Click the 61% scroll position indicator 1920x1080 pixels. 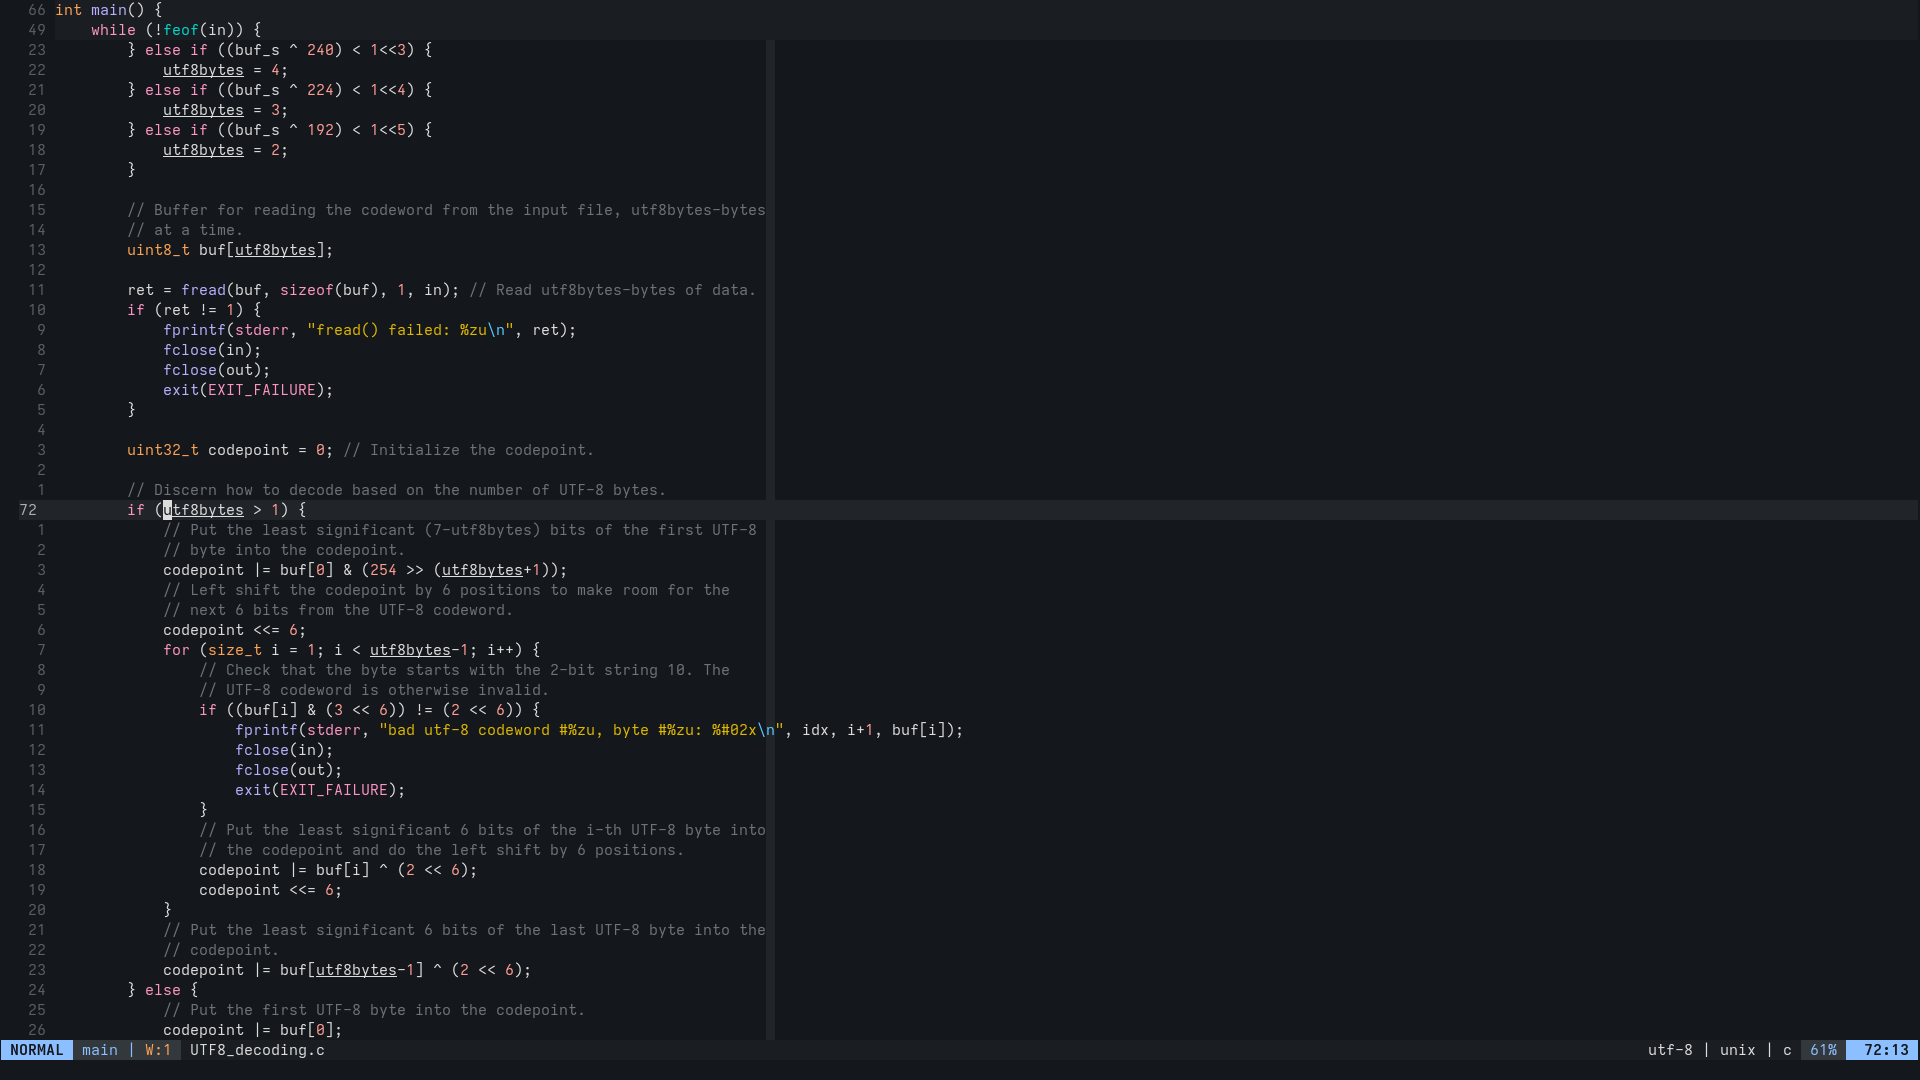coord(1823,1050)
